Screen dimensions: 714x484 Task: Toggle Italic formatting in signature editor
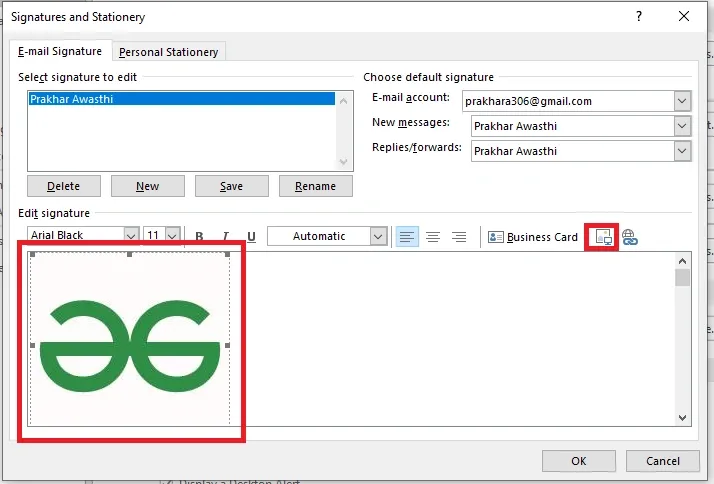point(225,236)
